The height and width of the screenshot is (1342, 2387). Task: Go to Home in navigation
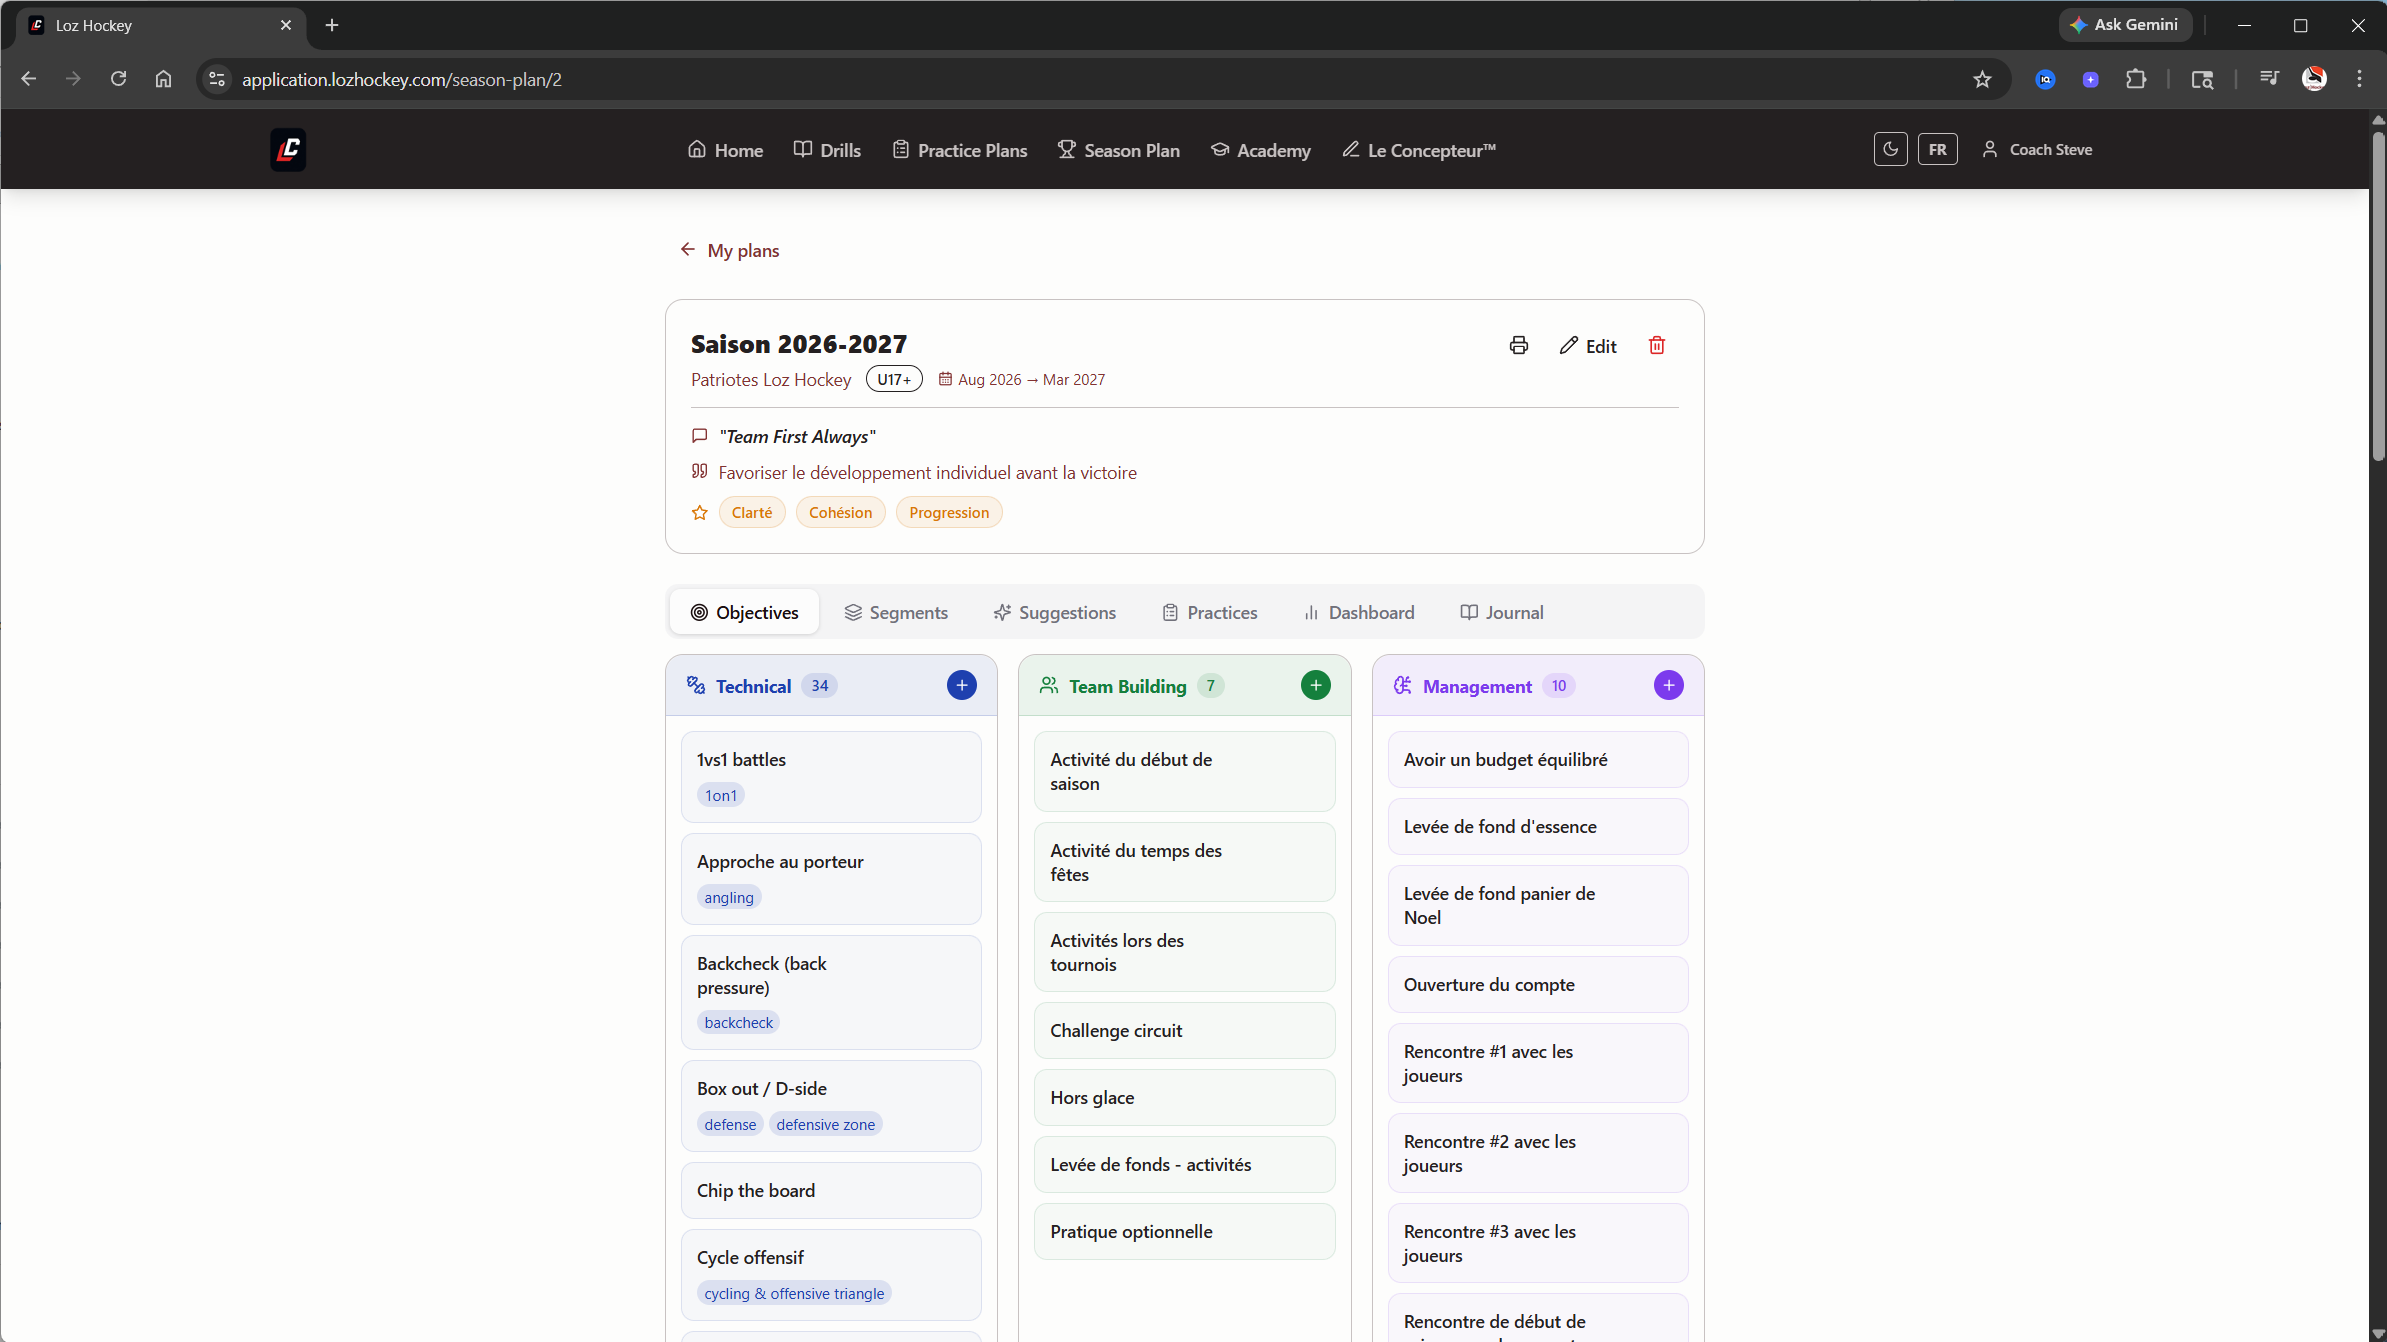pos(726,150)
